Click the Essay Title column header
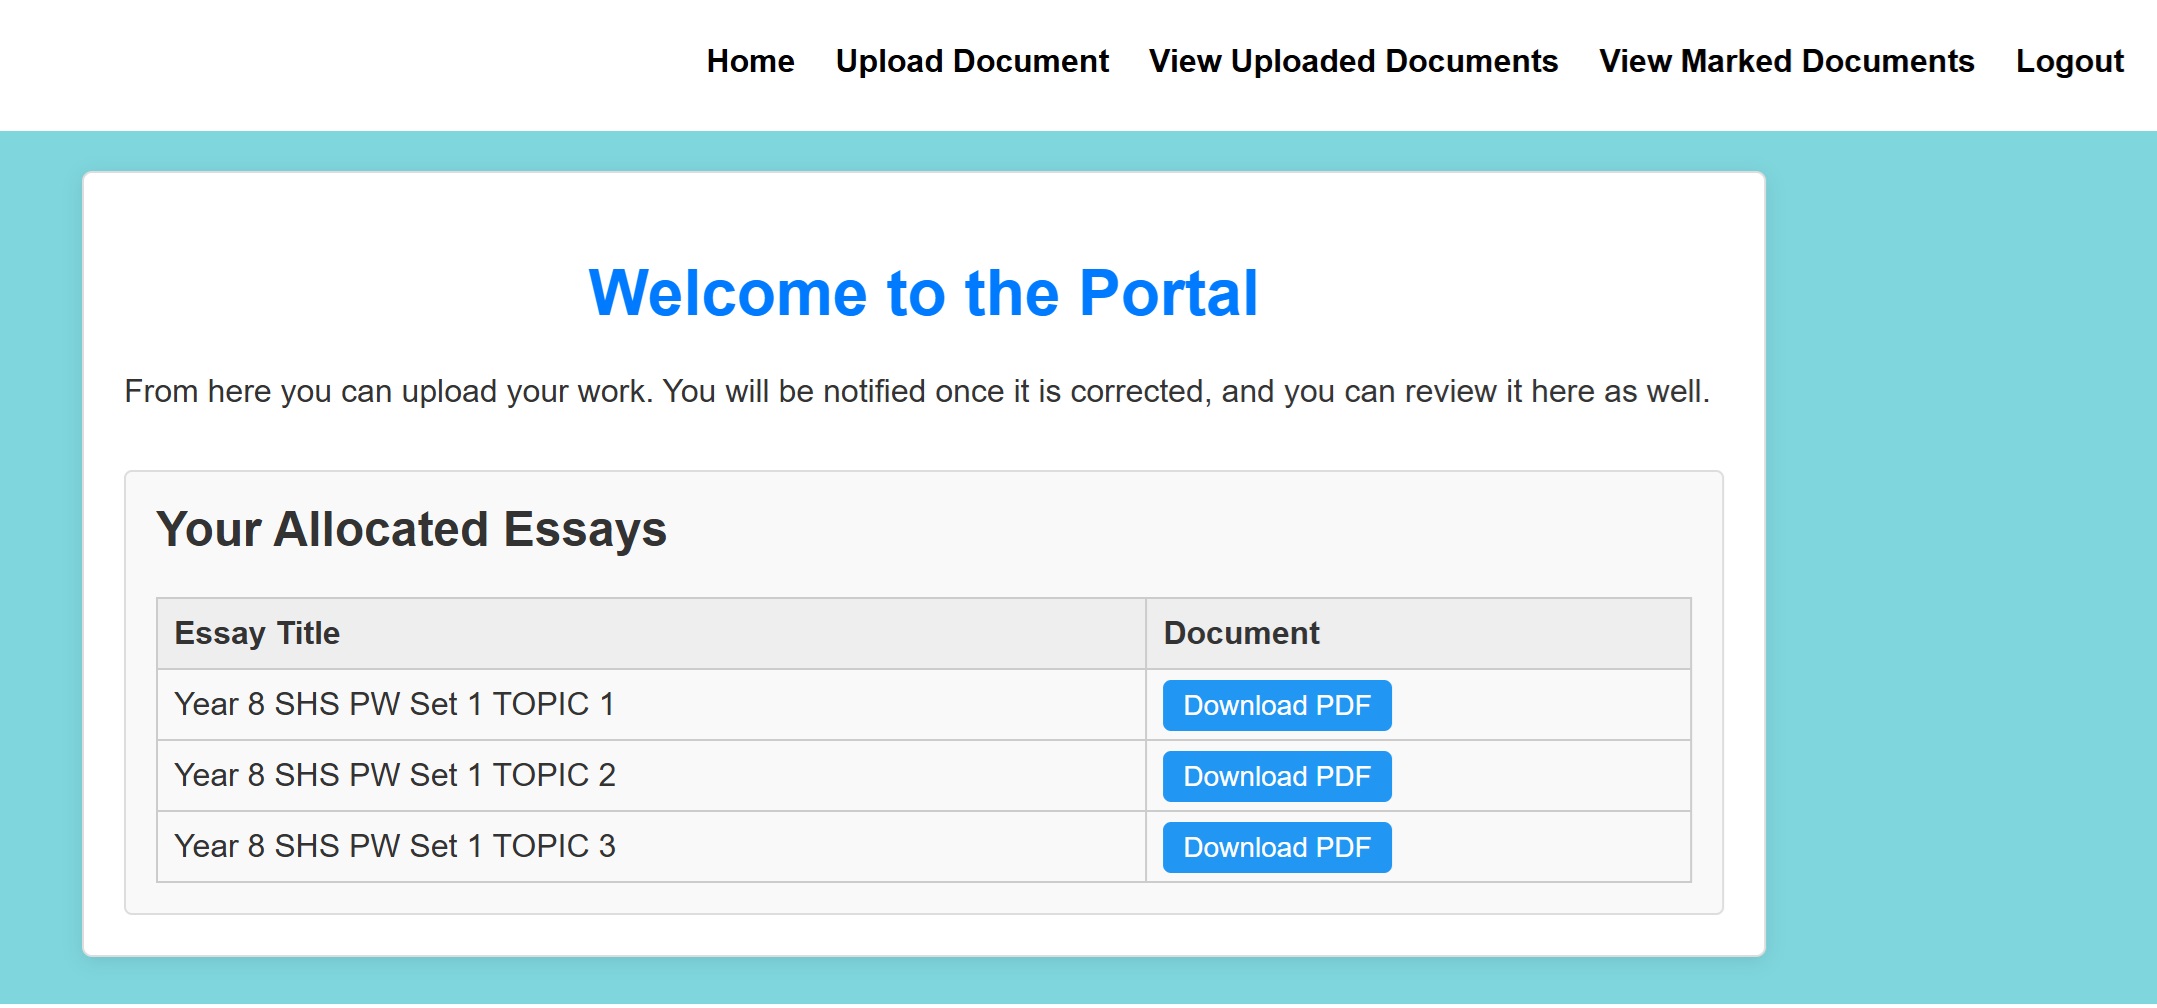 click(x=257, y=634)
